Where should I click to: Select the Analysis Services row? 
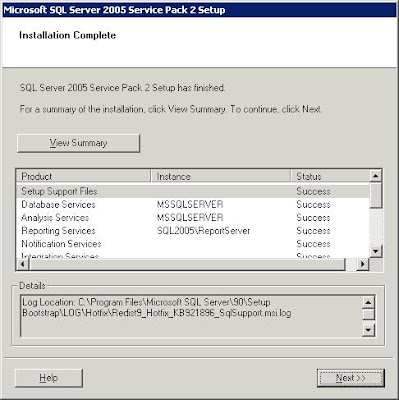(193, 218)
